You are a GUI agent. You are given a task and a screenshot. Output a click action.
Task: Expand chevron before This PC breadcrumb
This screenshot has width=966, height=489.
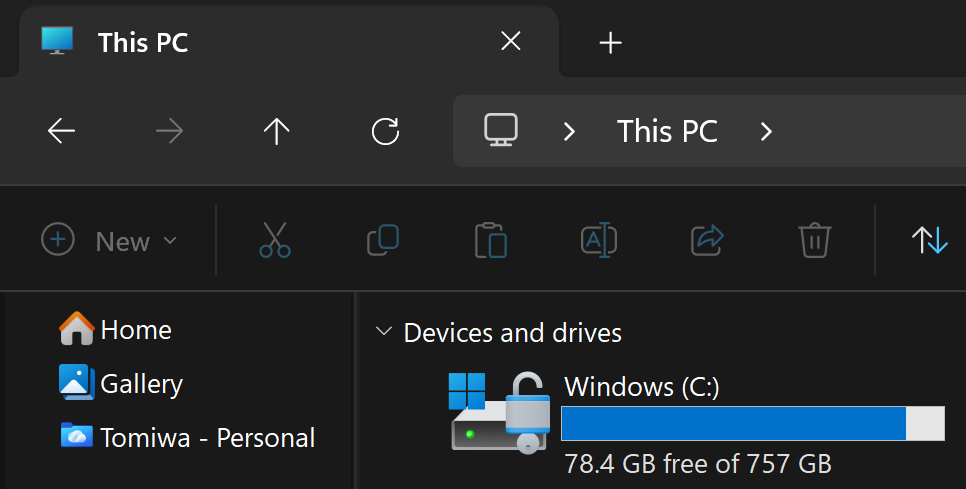569,131
